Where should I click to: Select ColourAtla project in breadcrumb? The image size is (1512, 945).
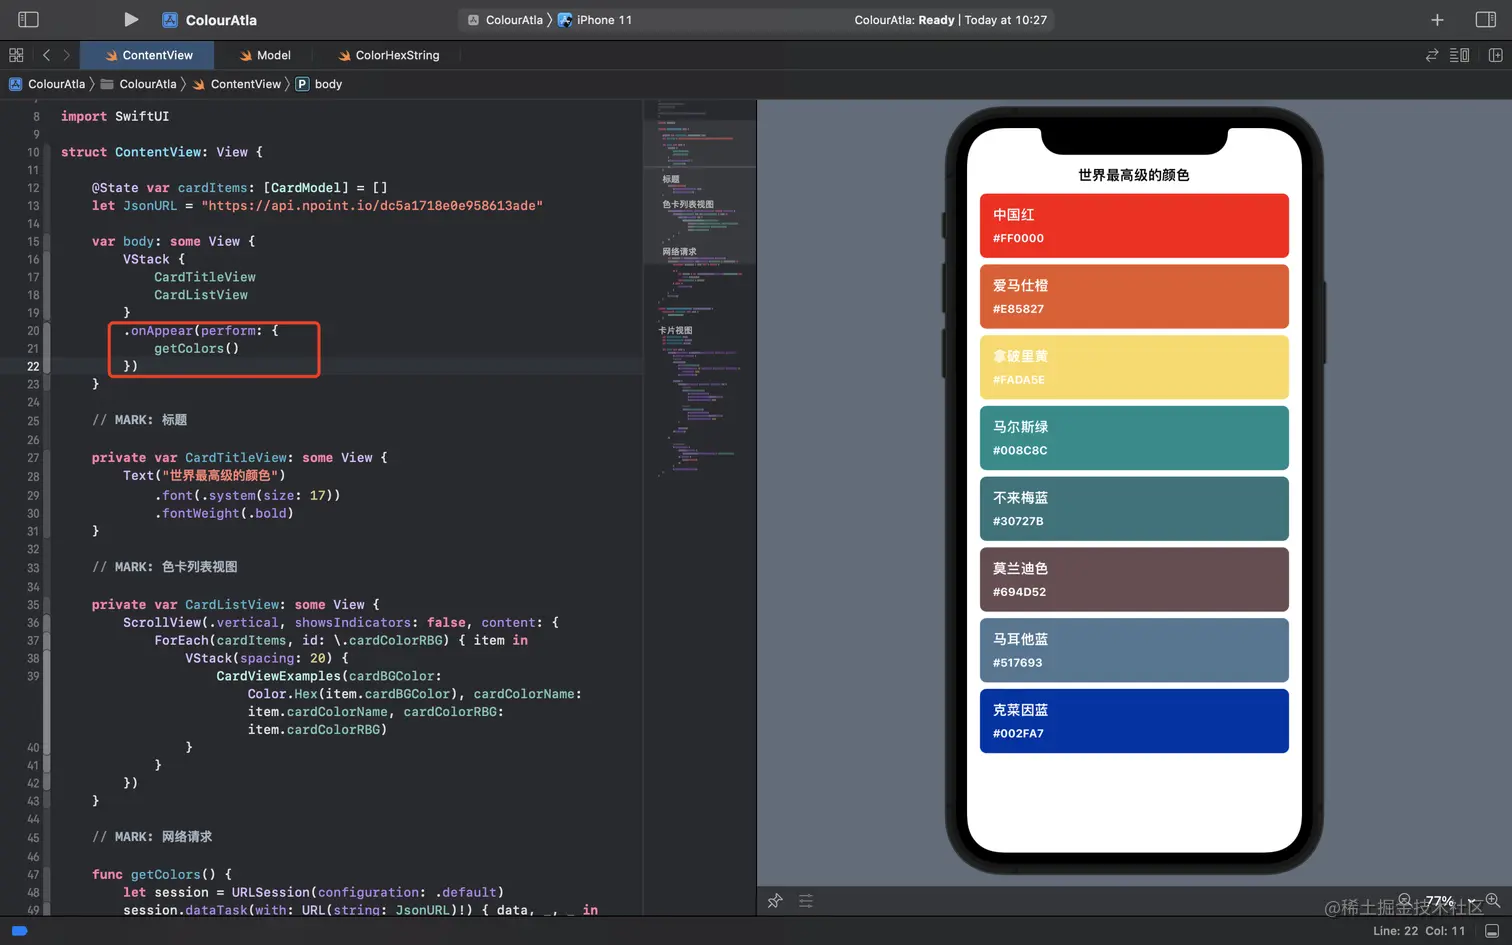[x=47, y=84]
